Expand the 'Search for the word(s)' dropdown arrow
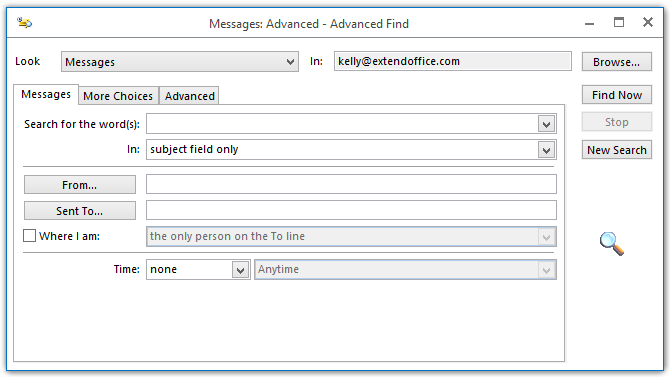Image resolution: width=670 pixels, height=377 pixels. tap(546, 124)
